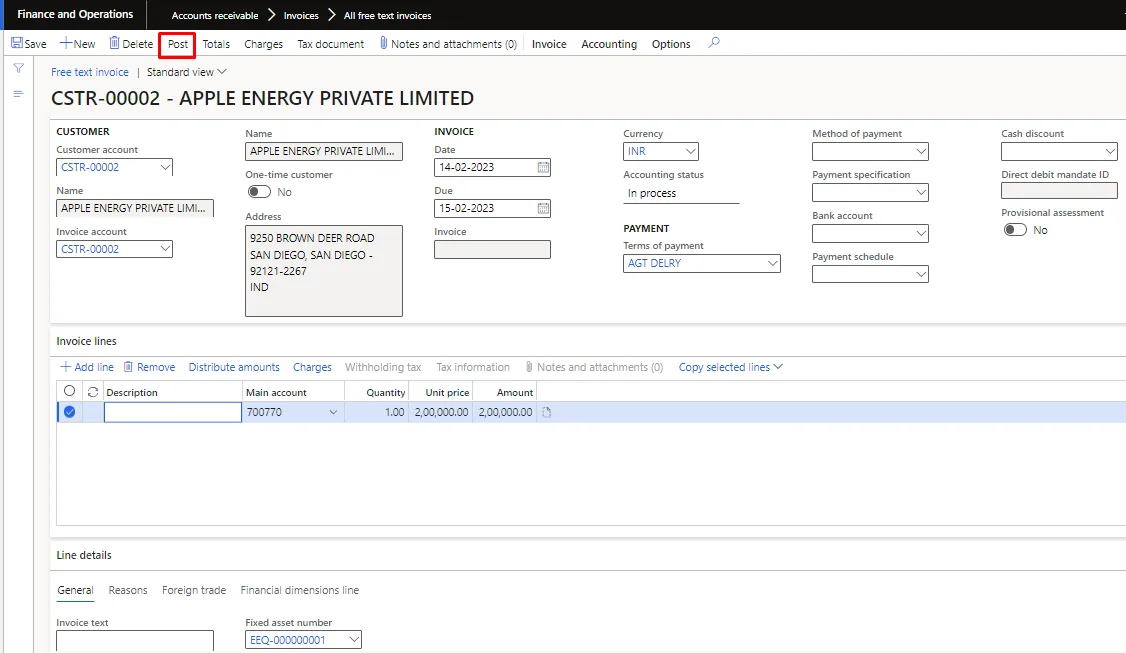1126x653 pixels.
Task: Open Currency INR dropdown
Action: 690,152
